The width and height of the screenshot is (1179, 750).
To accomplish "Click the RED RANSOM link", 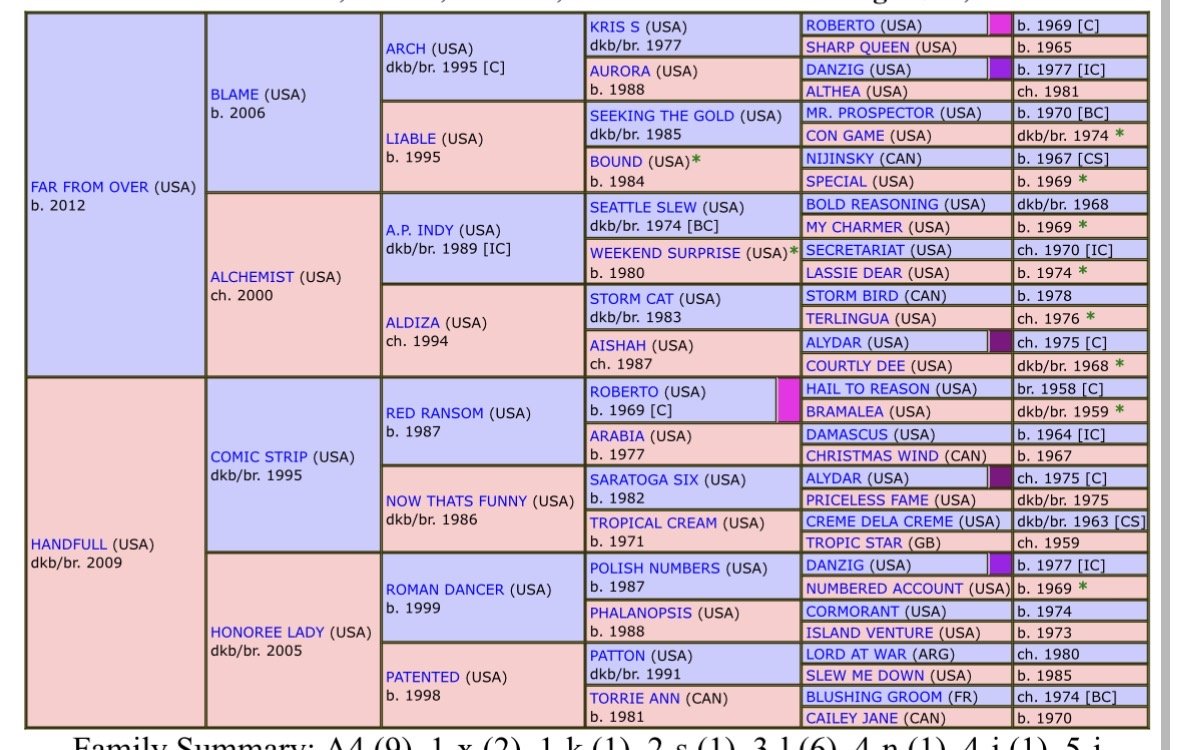I will click(435, 413).
